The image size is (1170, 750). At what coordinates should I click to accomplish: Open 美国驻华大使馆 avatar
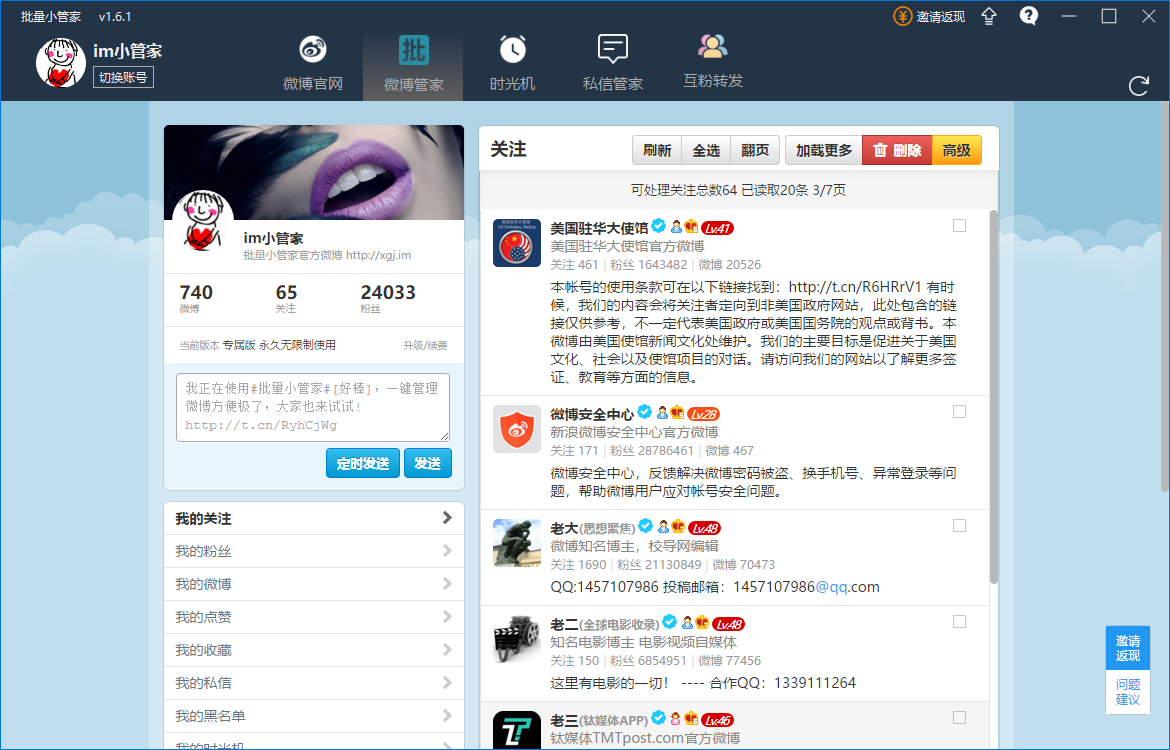pos(516,243)
